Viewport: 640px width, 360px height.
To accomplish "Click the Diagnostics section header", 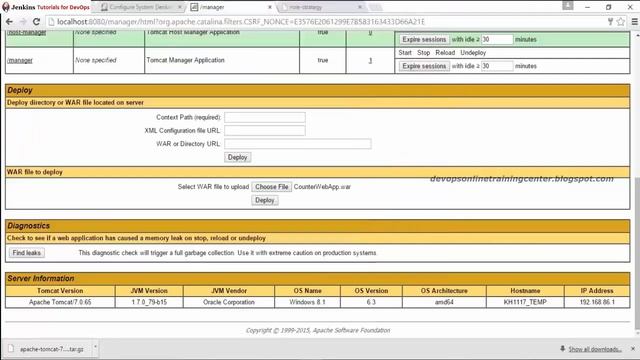I will [318, 226].
